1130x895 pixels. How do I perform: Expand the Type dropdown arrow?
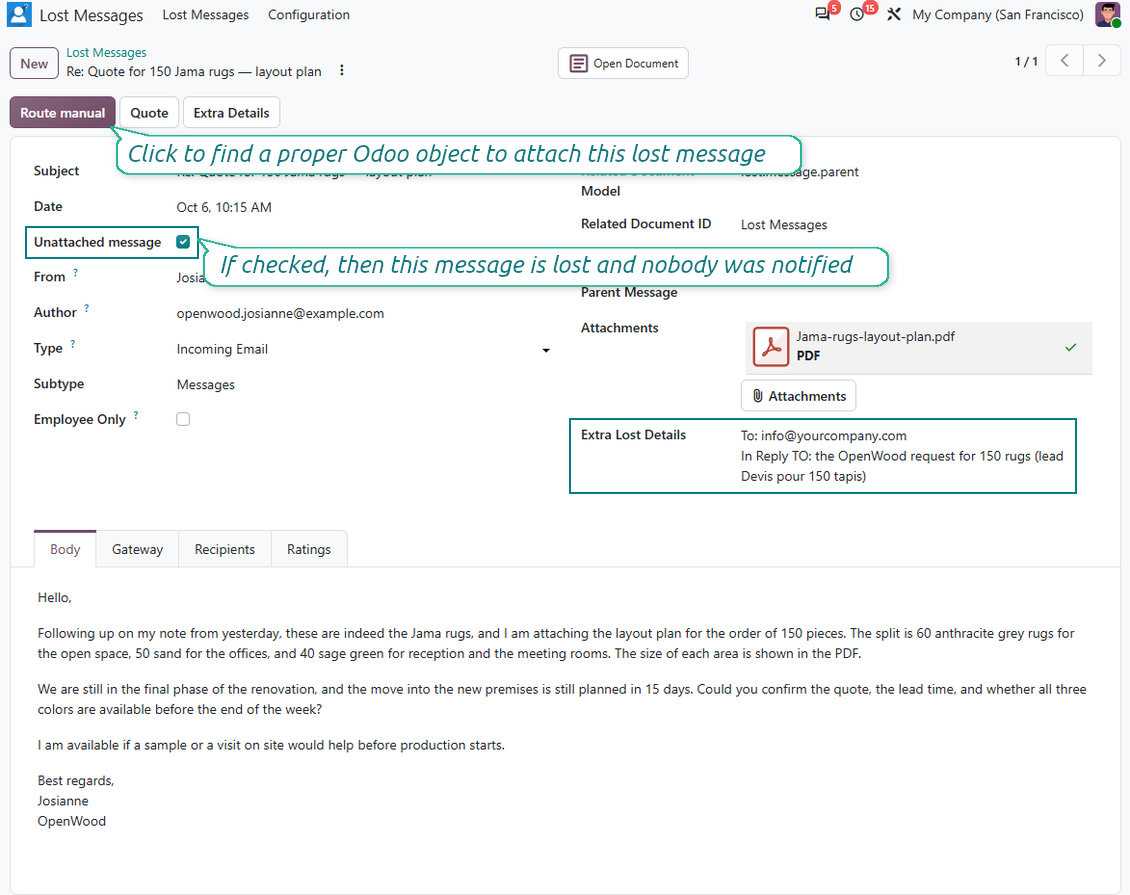click(546, 350)
